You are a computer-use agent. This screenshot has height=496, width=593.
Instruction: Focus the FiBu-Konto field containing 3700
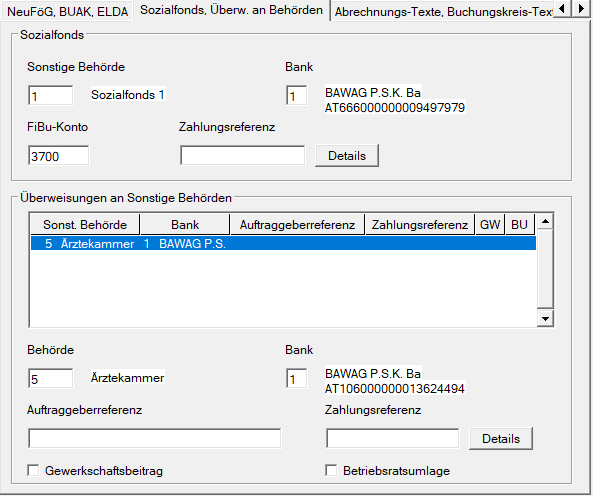click(x=59, y=156)
